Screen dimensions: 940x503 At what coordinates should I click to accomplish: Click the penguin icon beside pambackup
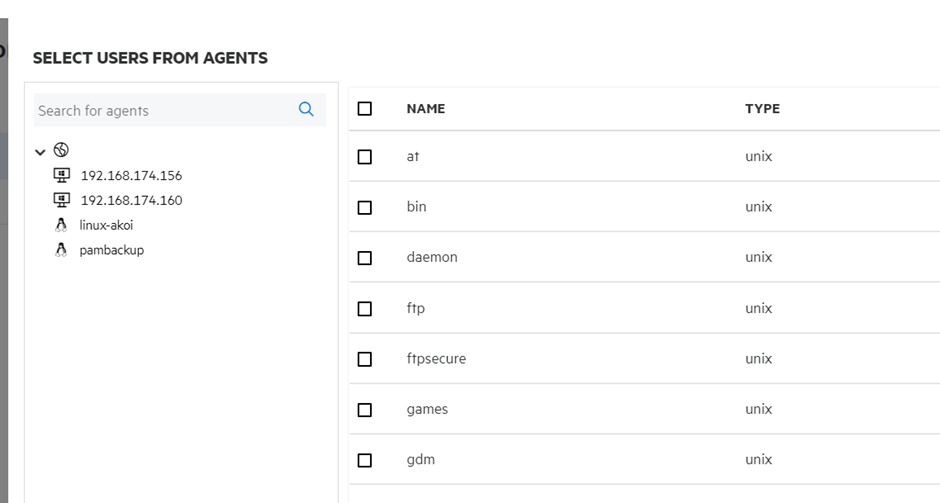point(62,250)
